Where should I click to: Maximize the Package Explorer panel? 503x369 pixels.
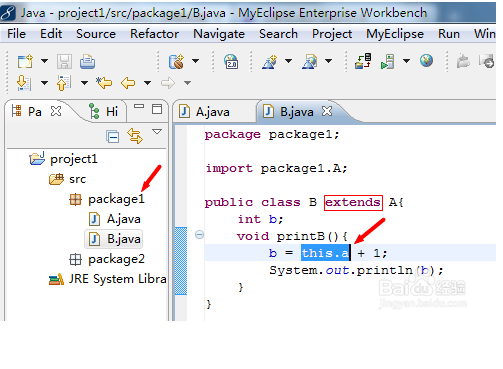[157, 109]
